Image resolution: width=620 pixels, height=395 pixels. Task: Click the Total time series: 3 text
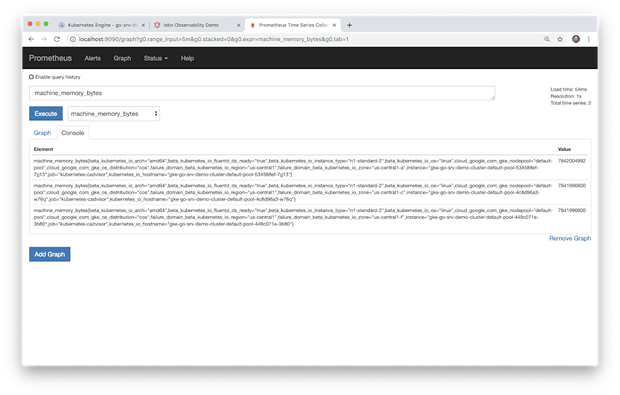pyautogui.click(x=571, y=103)
